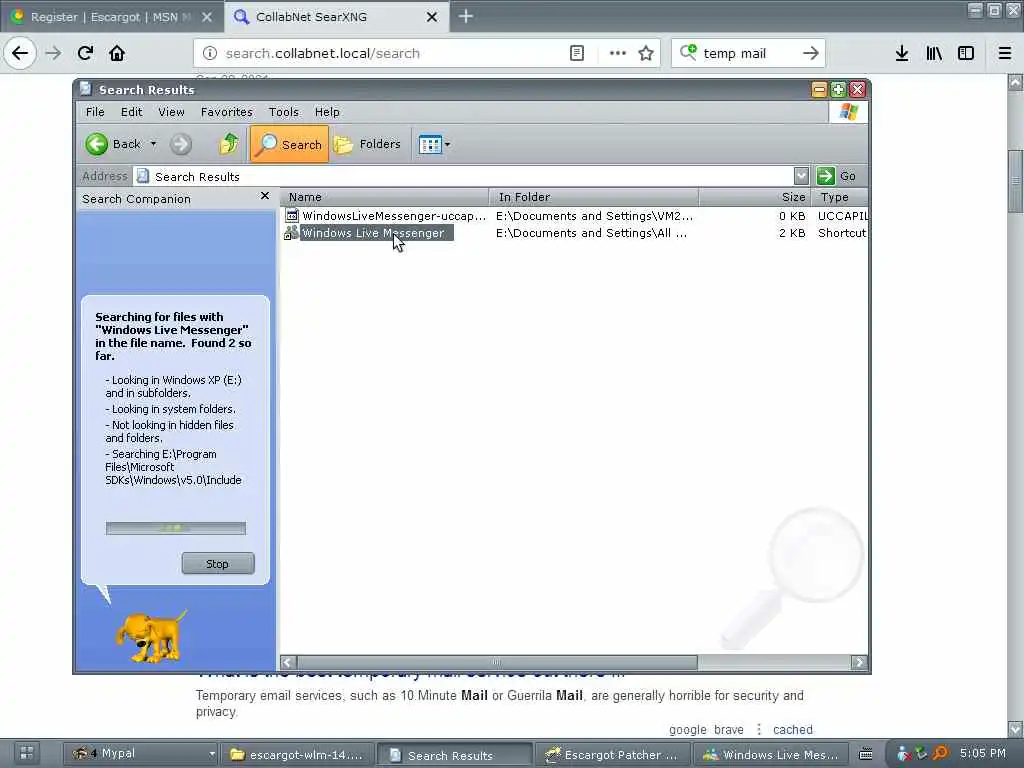Click the browser back button

tap(20, 53)
